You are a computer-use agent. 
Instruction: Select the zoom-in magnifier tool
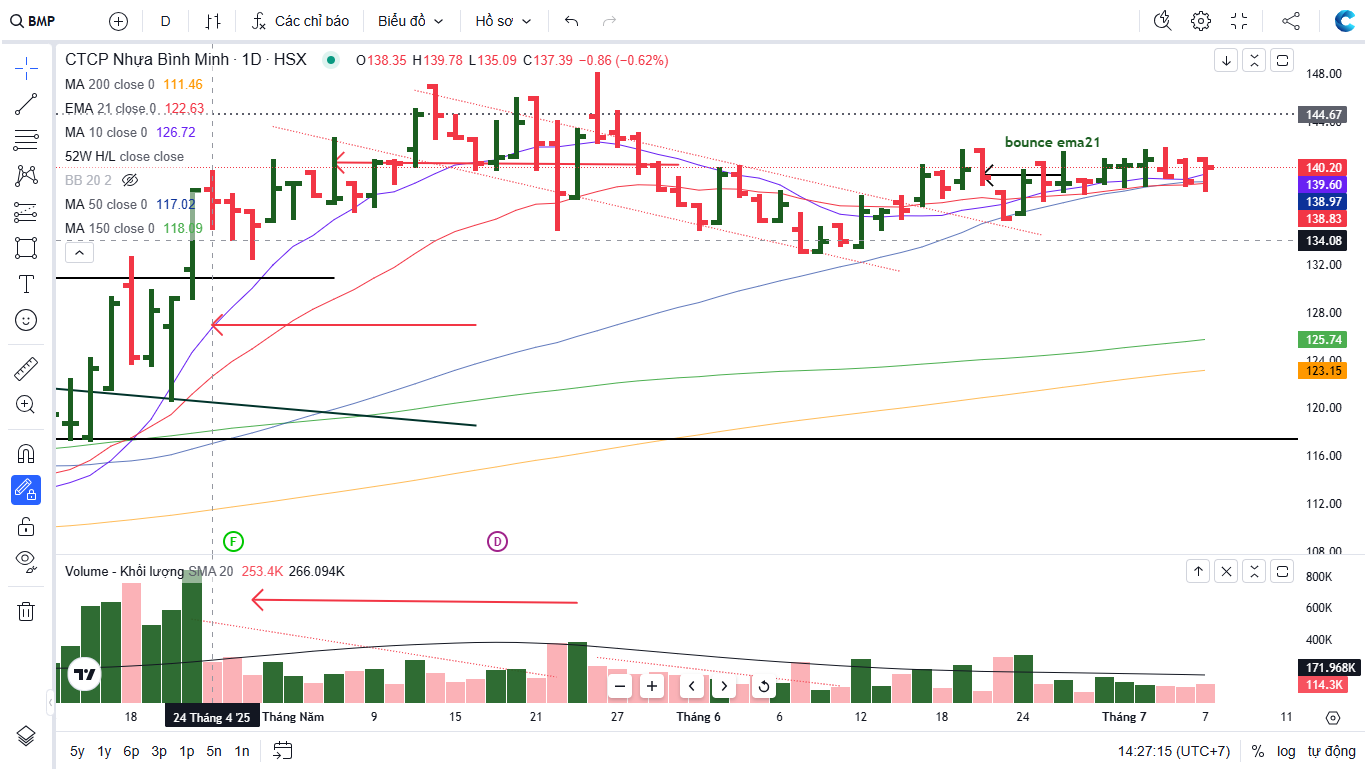click(26, 405)
